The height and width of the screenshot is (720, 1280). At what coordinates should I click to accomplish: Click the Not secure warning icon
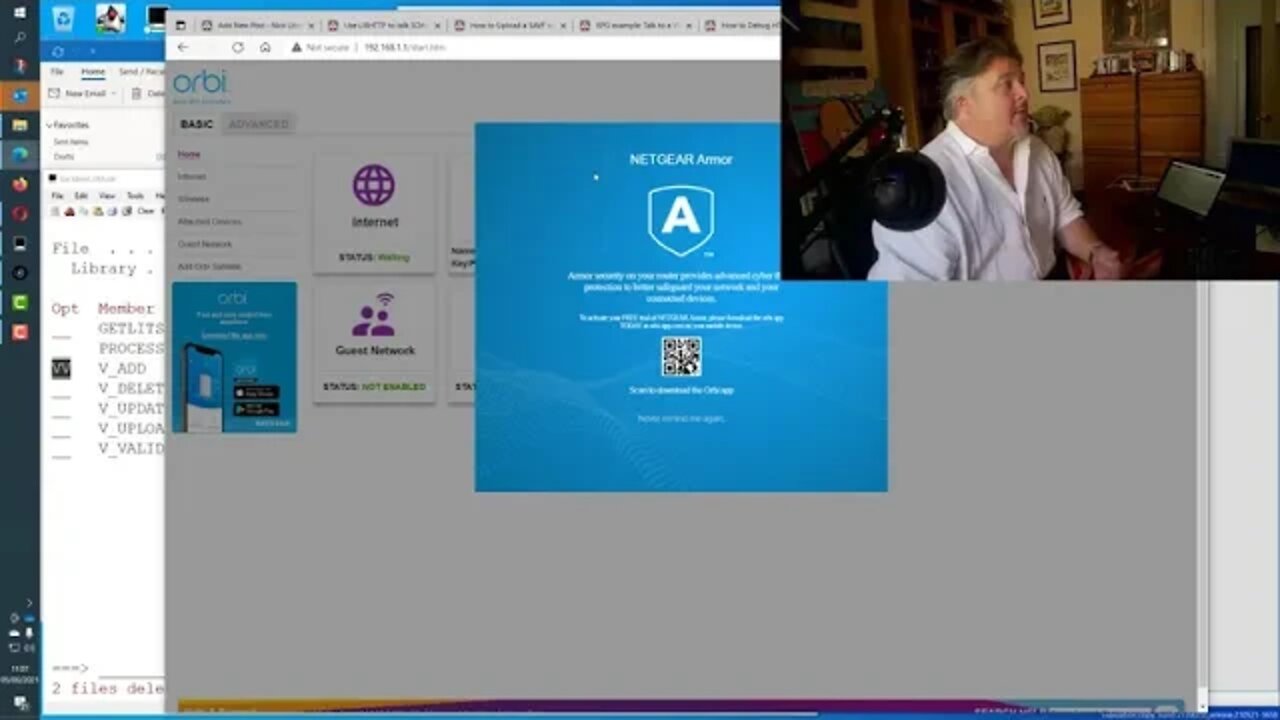pyautogui.click(x=297, y=47)
